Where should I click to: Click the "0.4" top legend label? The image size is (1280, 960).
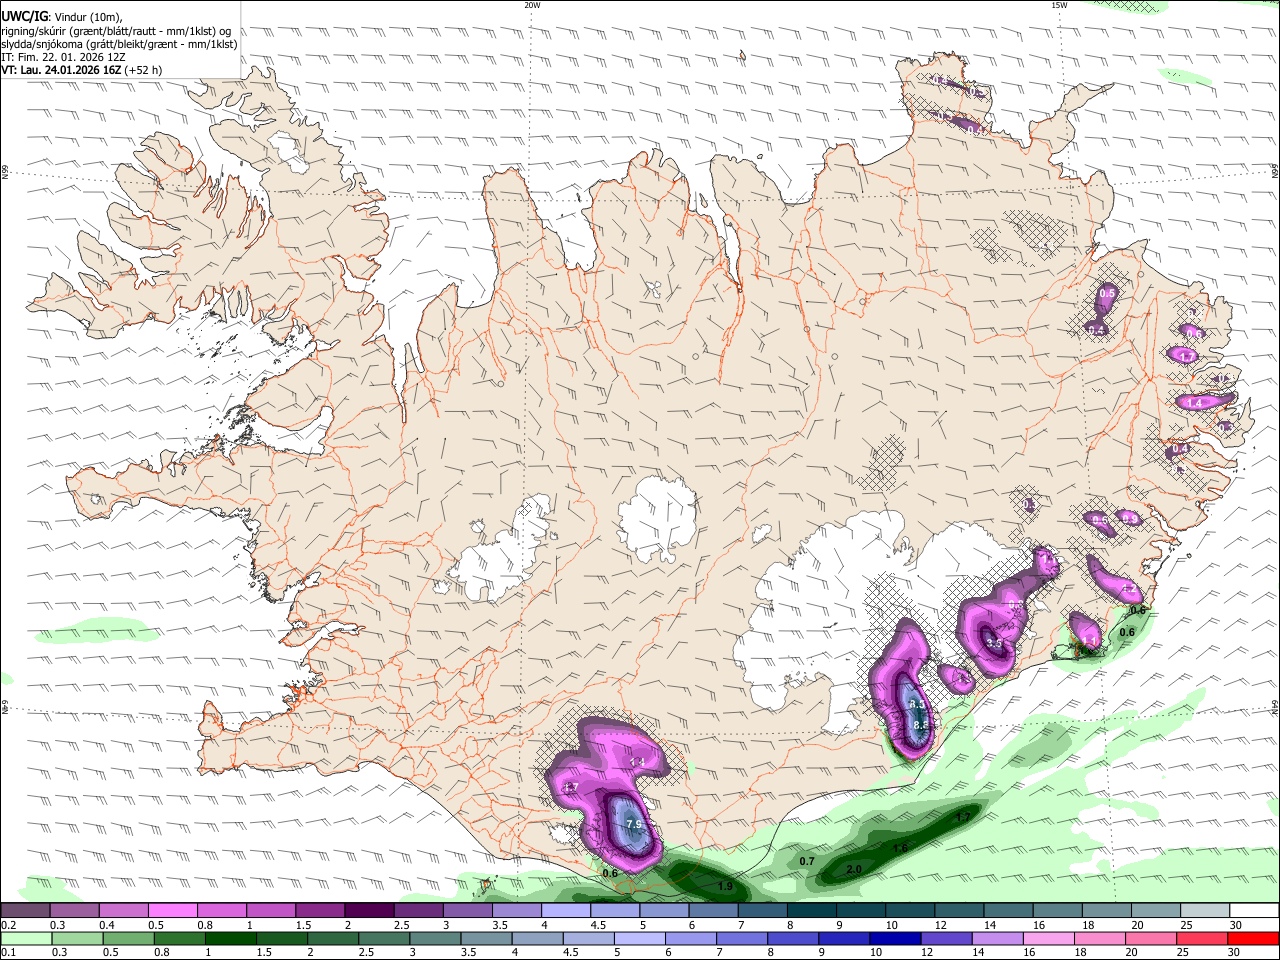point(106,925)
